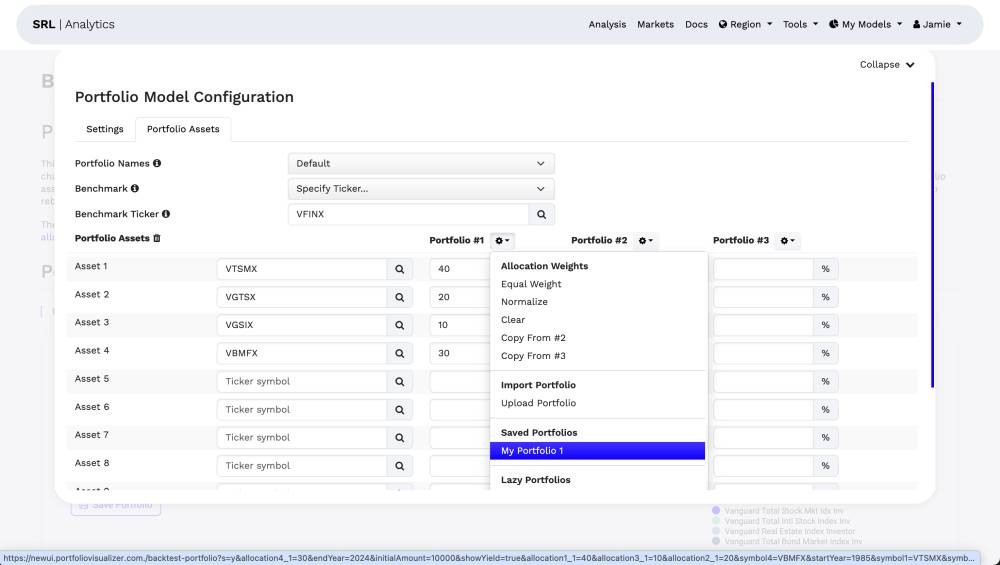Click Portfolio #3 allocation field for Asset 1

pos(763,269)
